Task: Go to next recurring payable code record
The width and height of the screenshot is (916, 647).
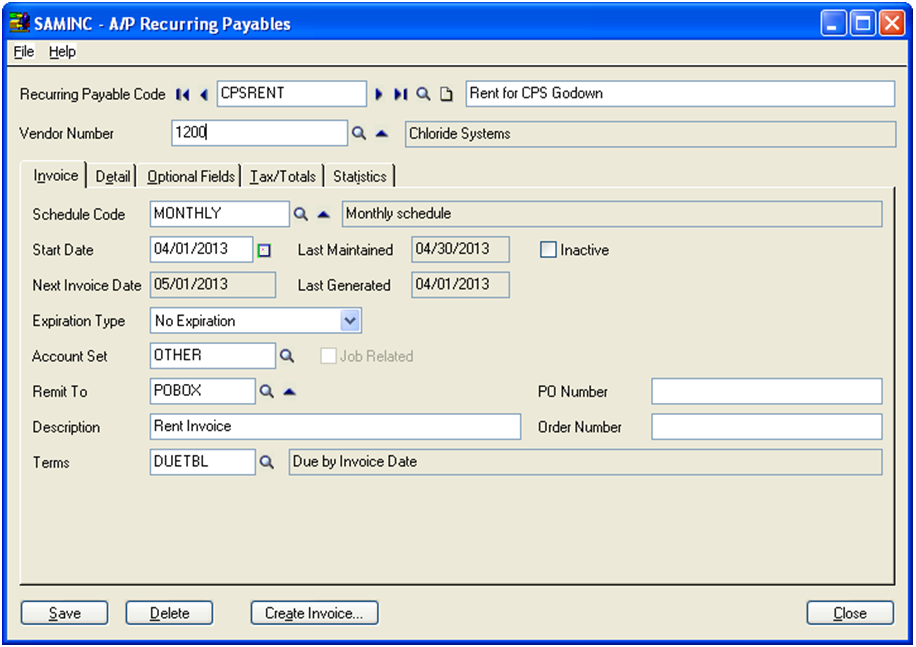Action: 379,94
